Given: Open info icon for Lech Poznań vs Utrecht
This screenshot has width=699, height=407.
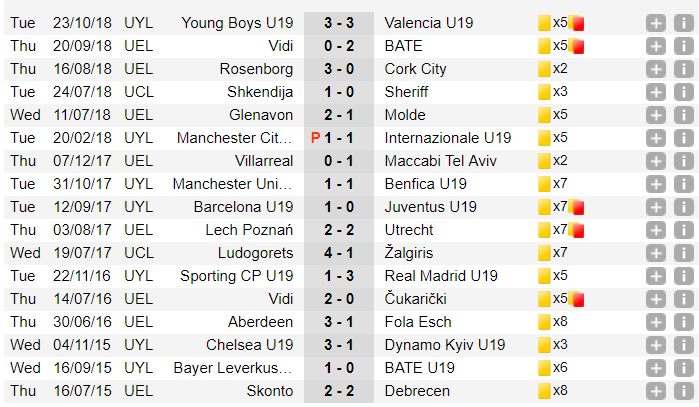Looking at the screenshot, I should 682,230.
